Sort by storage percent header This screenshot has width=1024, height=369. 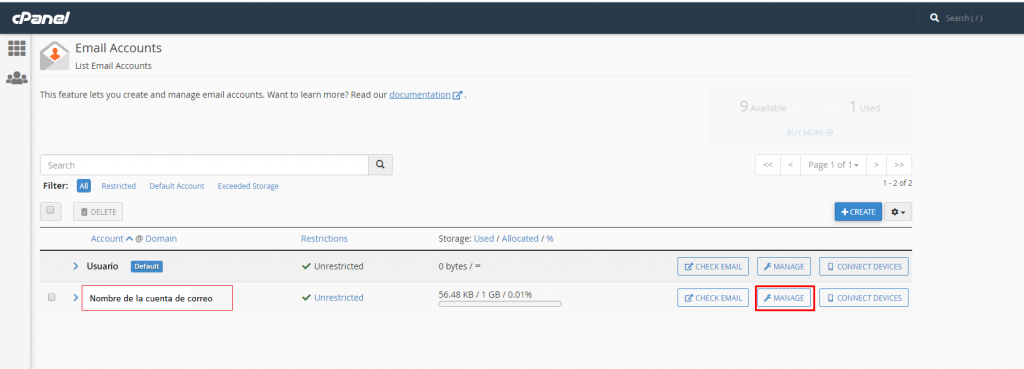tap(550, 238)
